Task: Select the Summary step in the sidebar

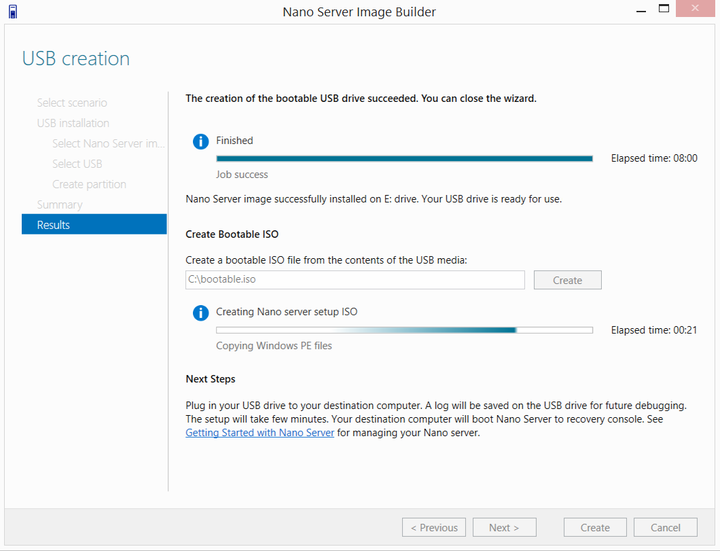Action: coord(60,204)
